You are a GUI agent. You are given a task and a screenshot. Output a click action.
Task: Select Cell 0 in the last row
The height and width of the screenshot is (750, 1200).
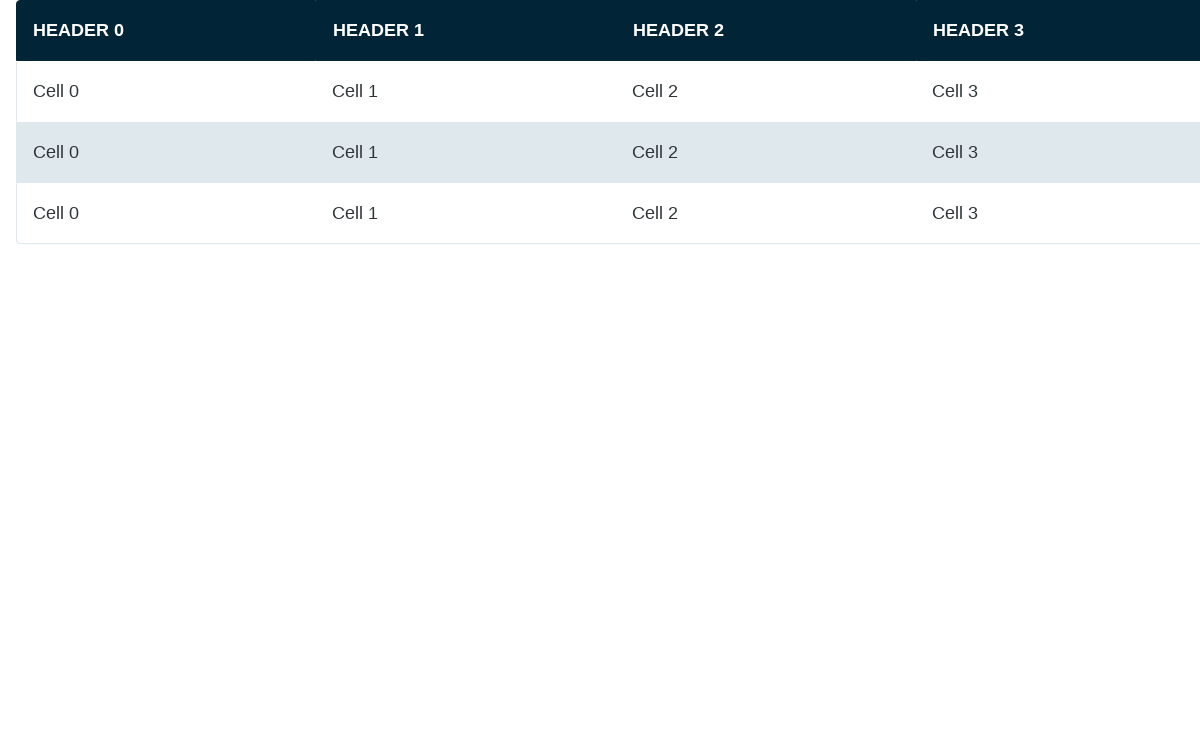(56, 213)
